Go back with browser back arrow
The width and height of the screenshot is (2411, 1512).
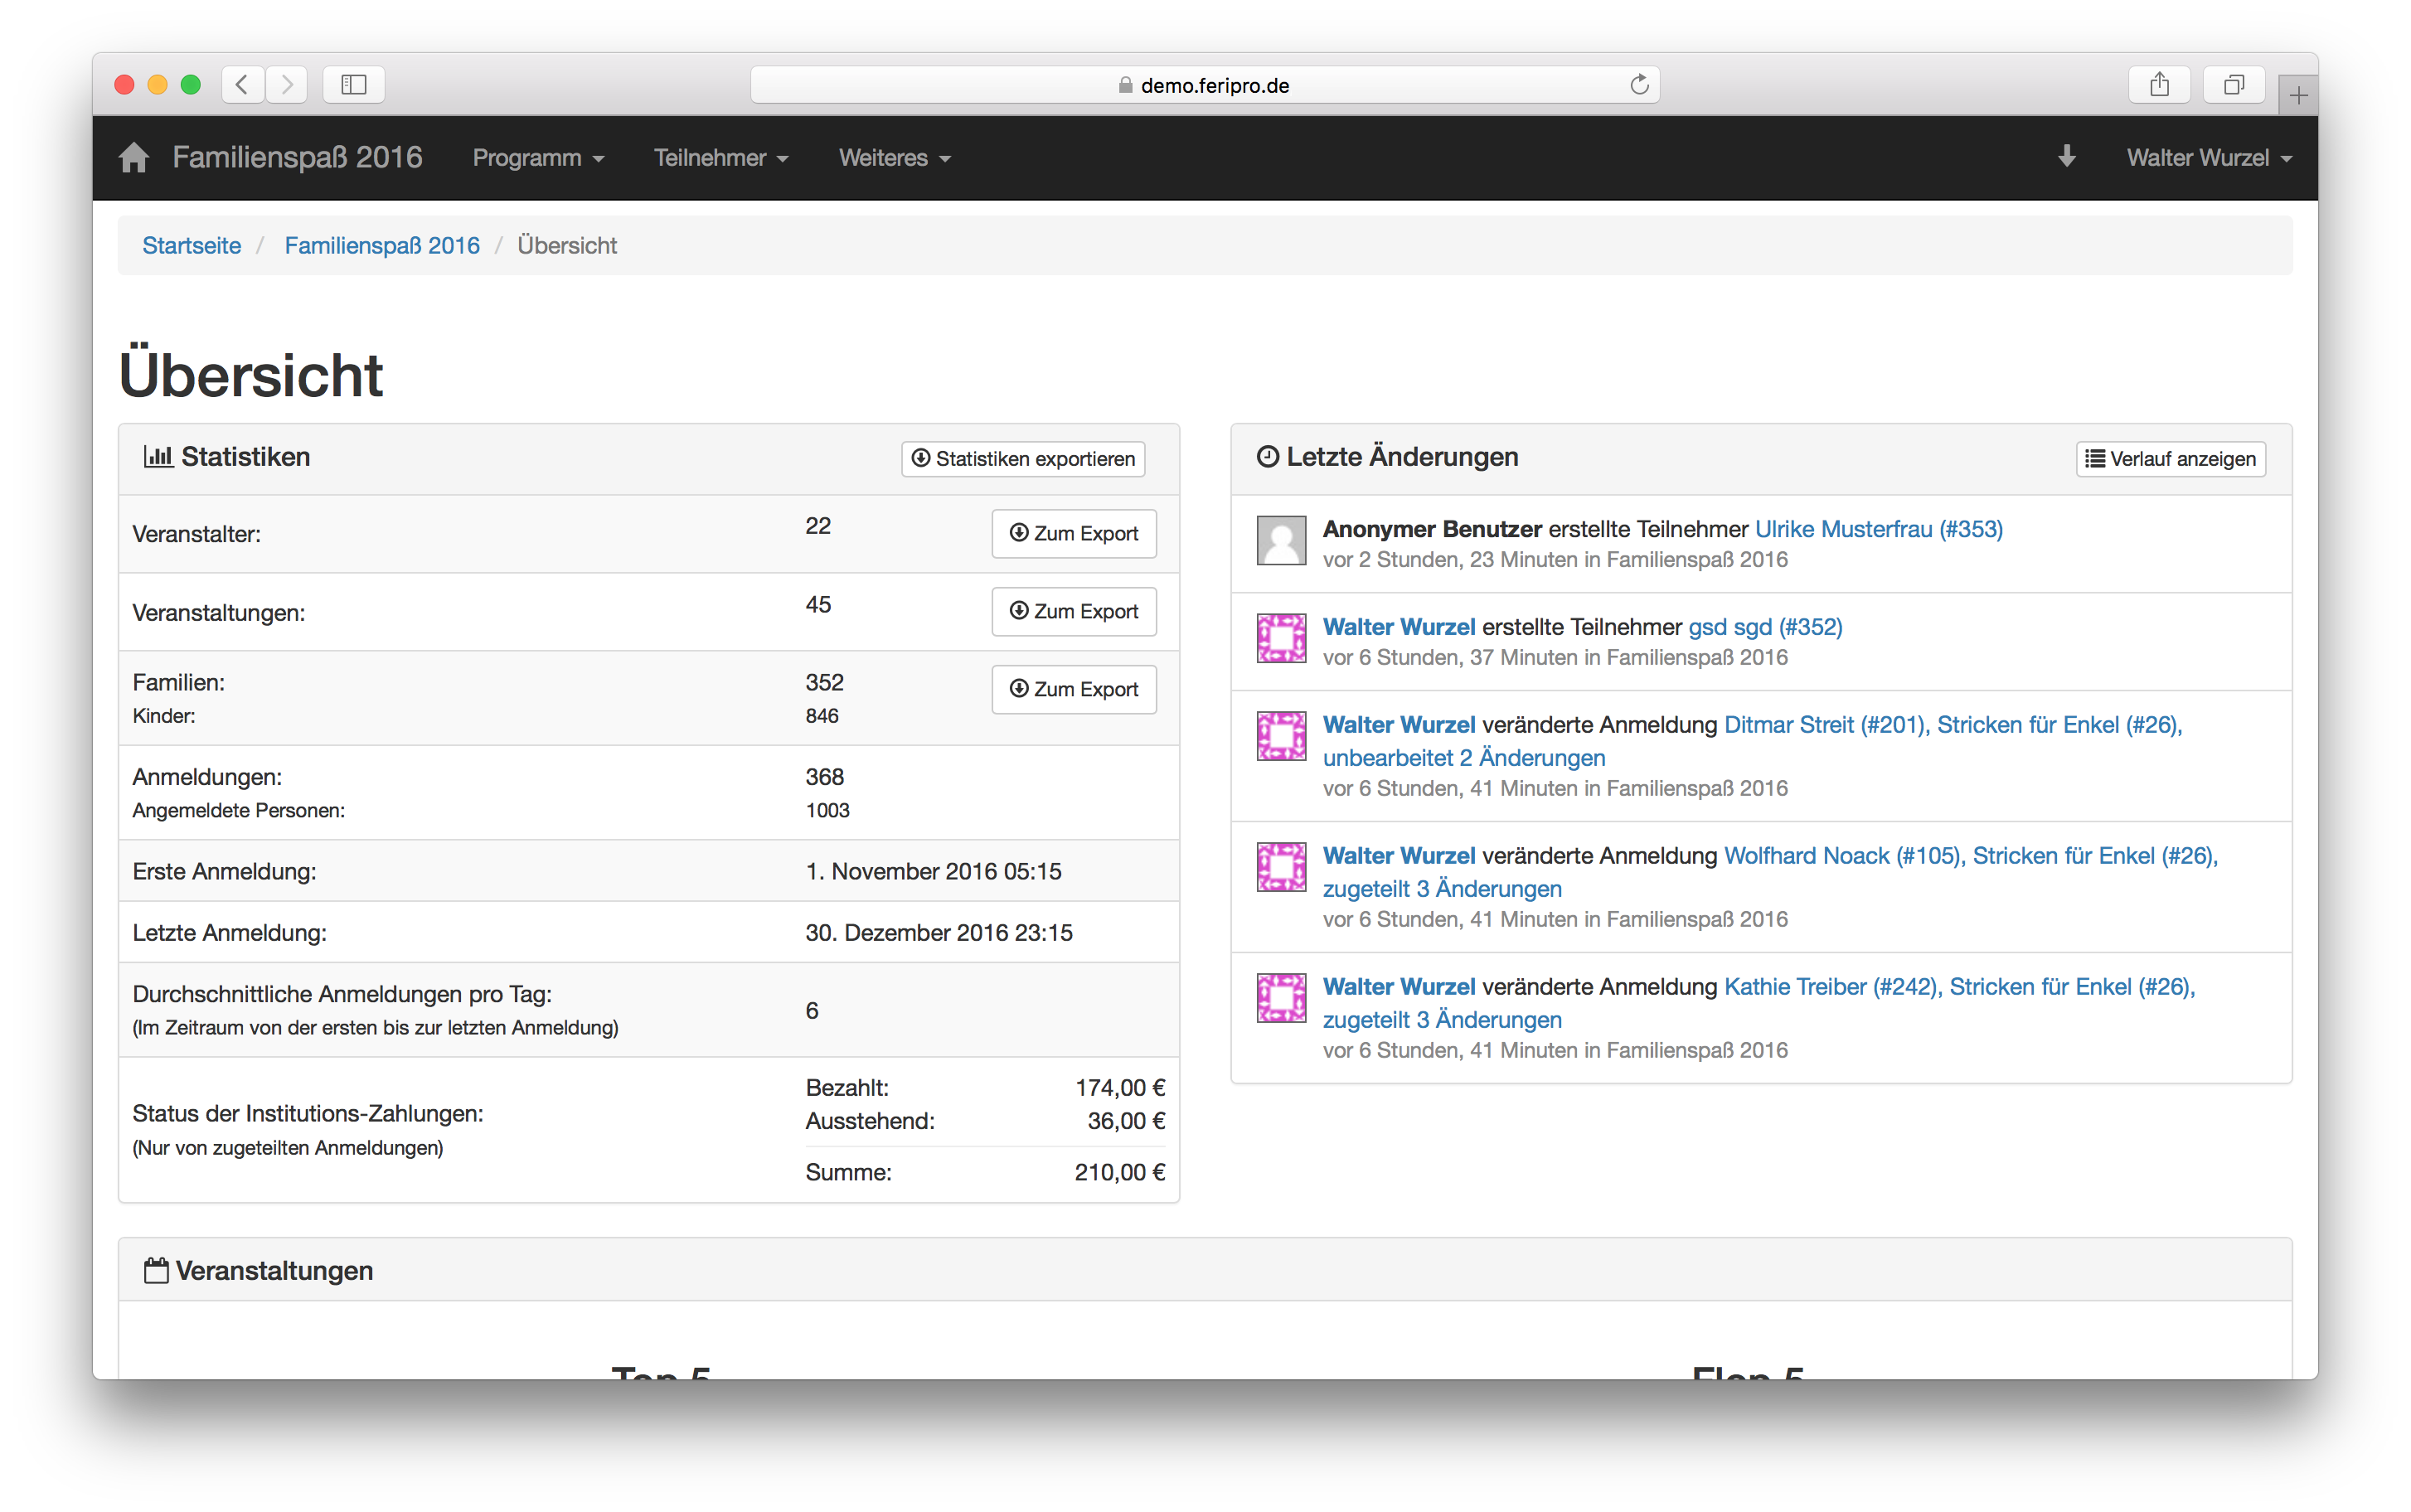242,85
